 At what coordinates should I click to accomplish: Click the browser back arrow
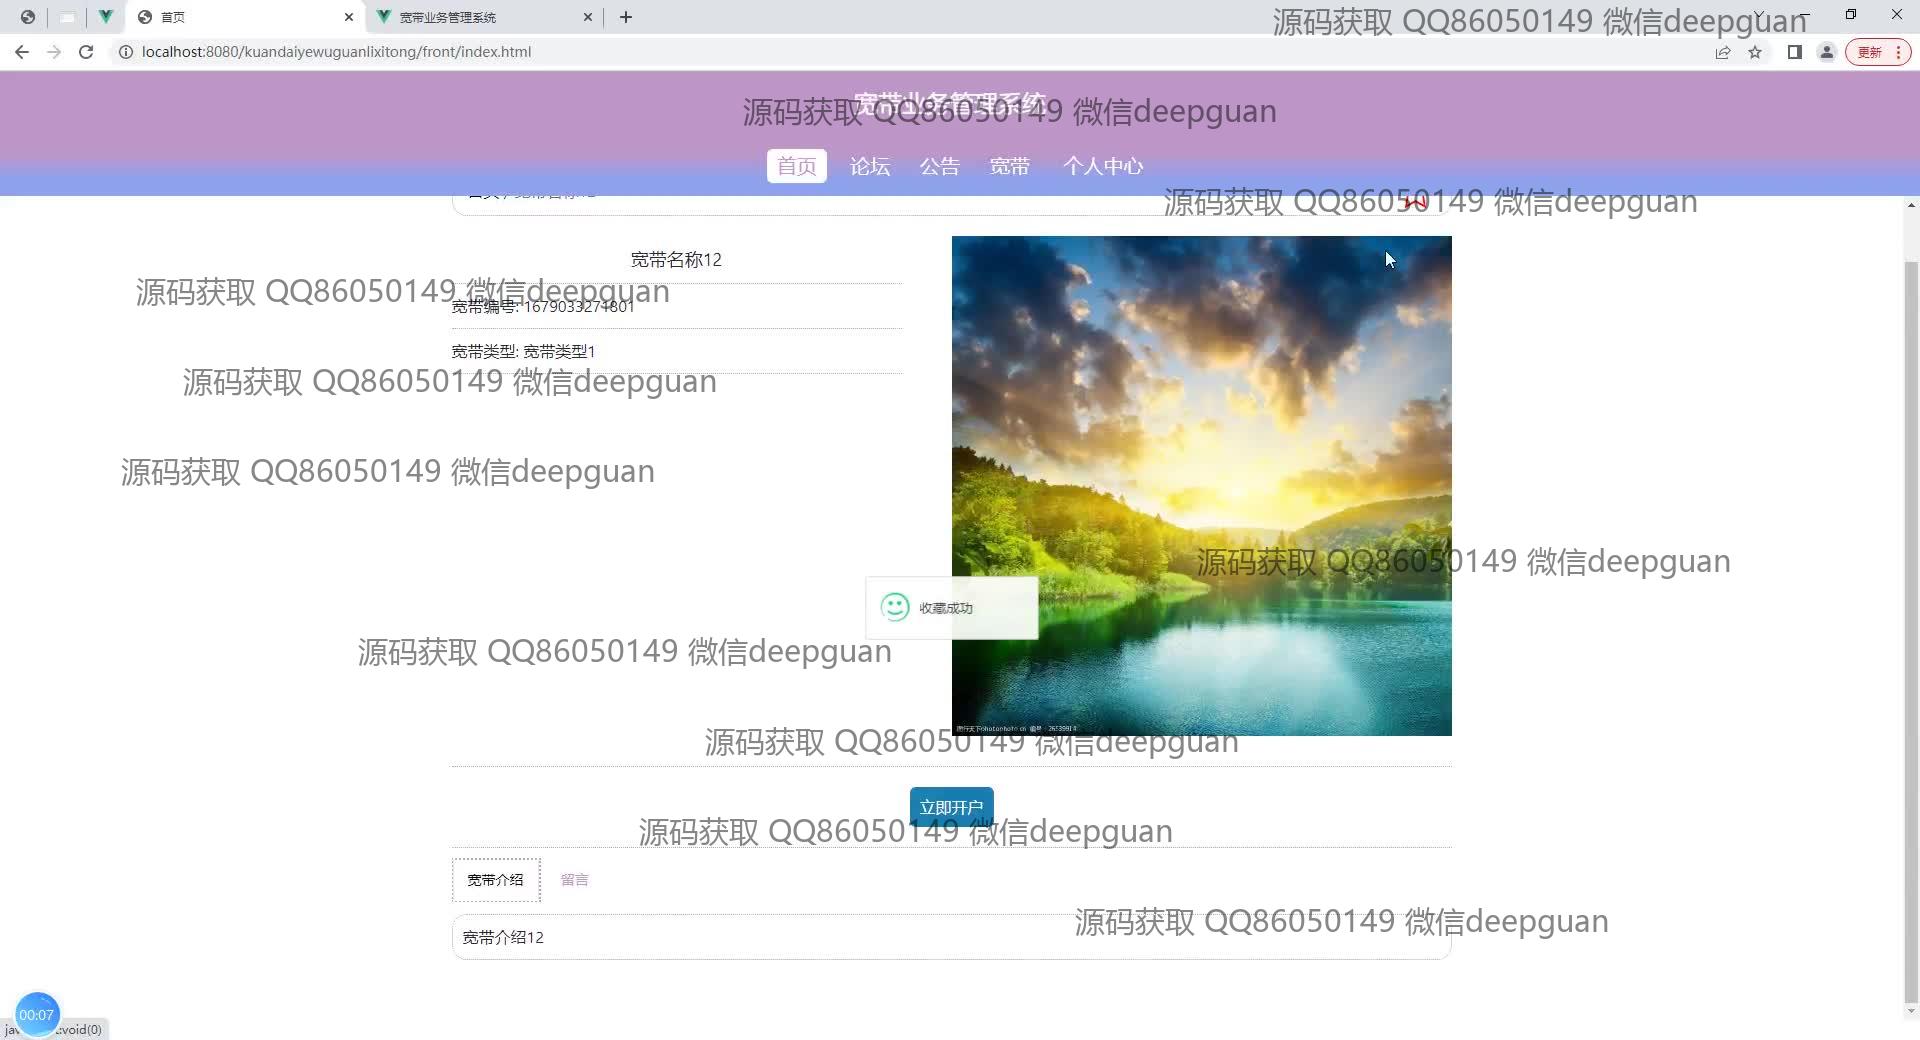coord(22,52)
